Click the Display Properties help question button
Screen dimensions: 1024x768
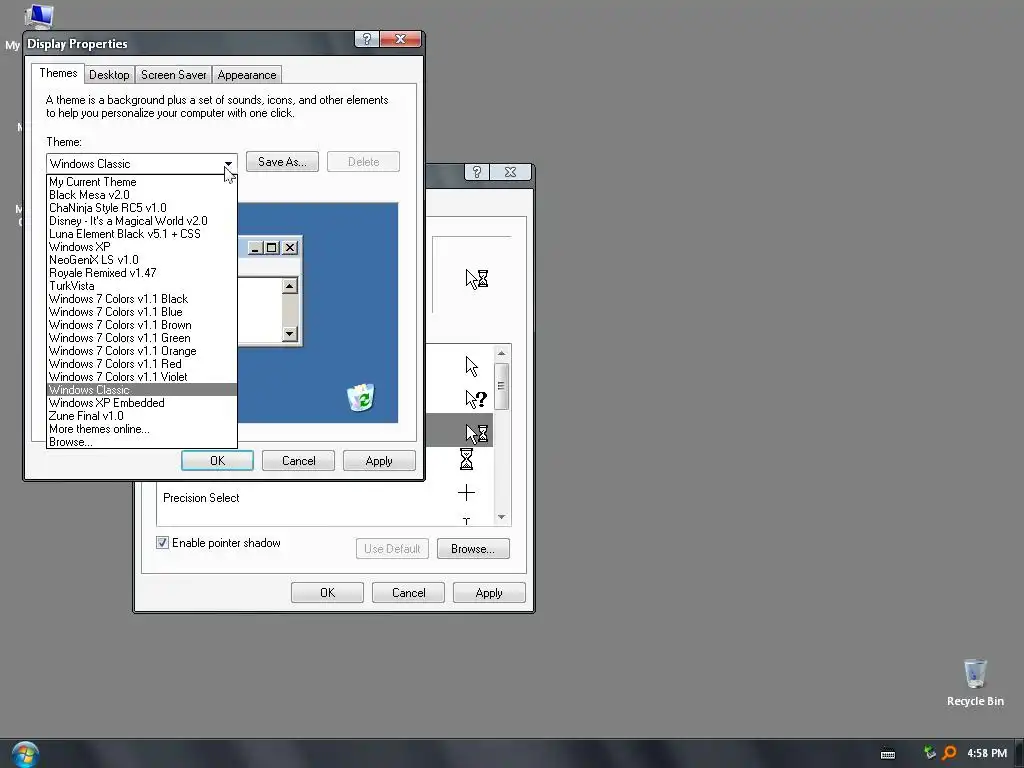coord(366,39)
